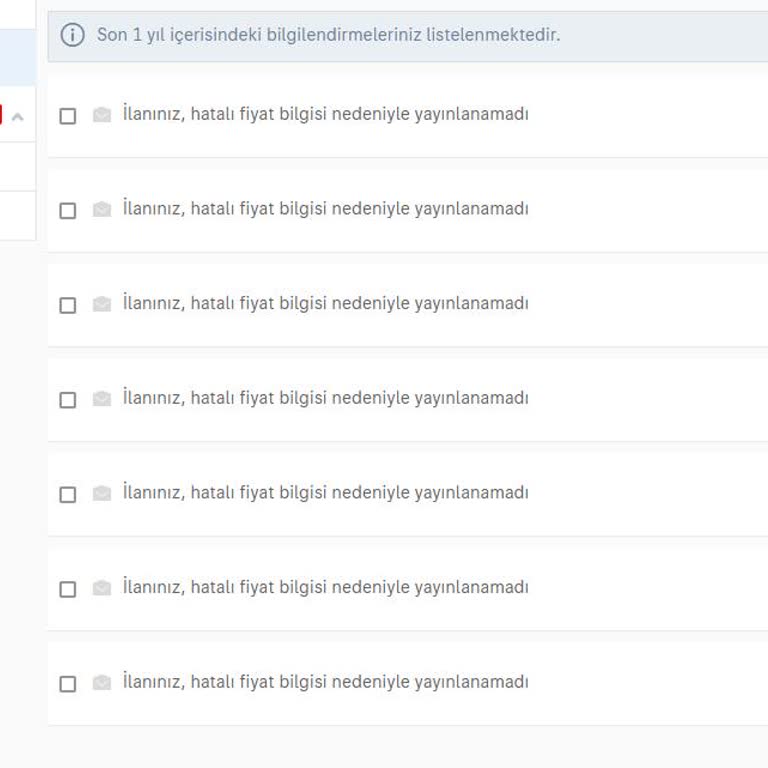This screenshot has height=768, width=768.
Task: Open the fifth 'İlanınız, hatalı fiyat bilgisi' message
Action: [x=325, y=492]
